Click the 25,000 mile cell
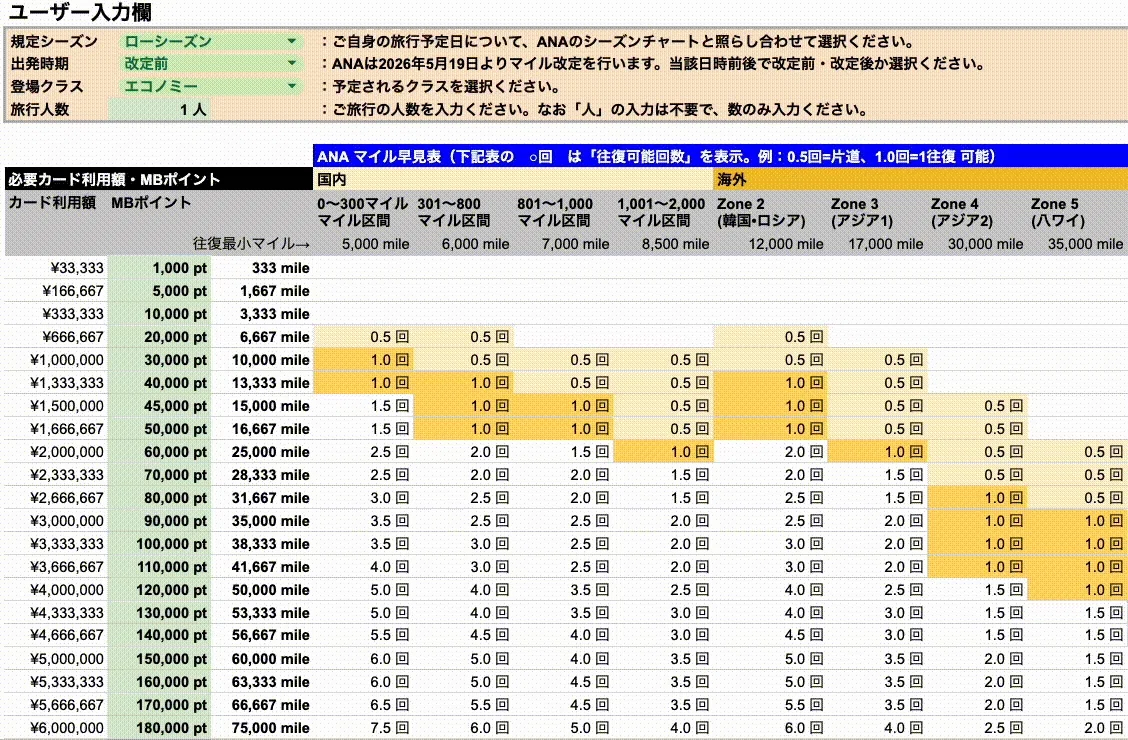 262,452
